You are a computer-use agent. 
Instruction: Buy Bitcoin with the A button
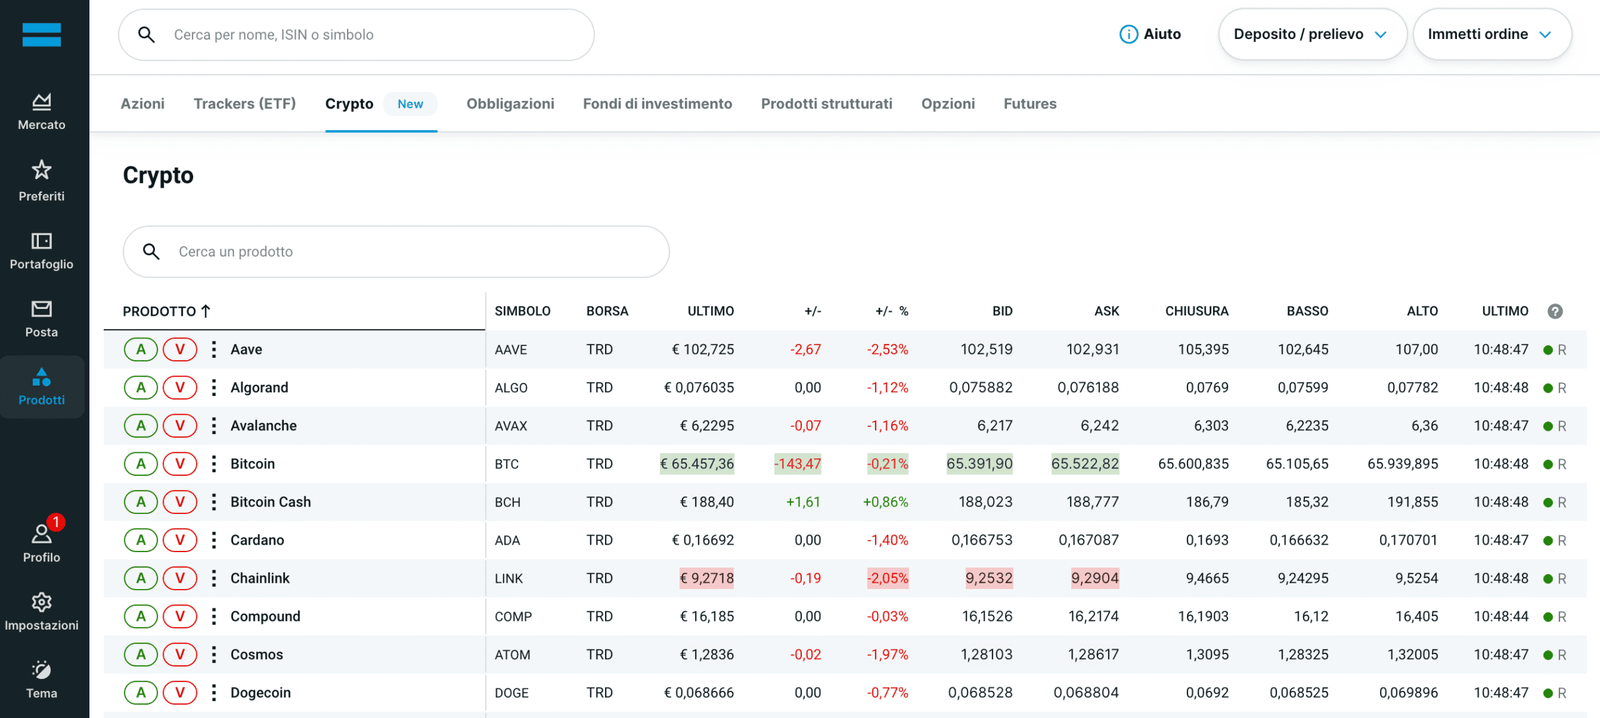pyautogui.click(x=141, y=464)
